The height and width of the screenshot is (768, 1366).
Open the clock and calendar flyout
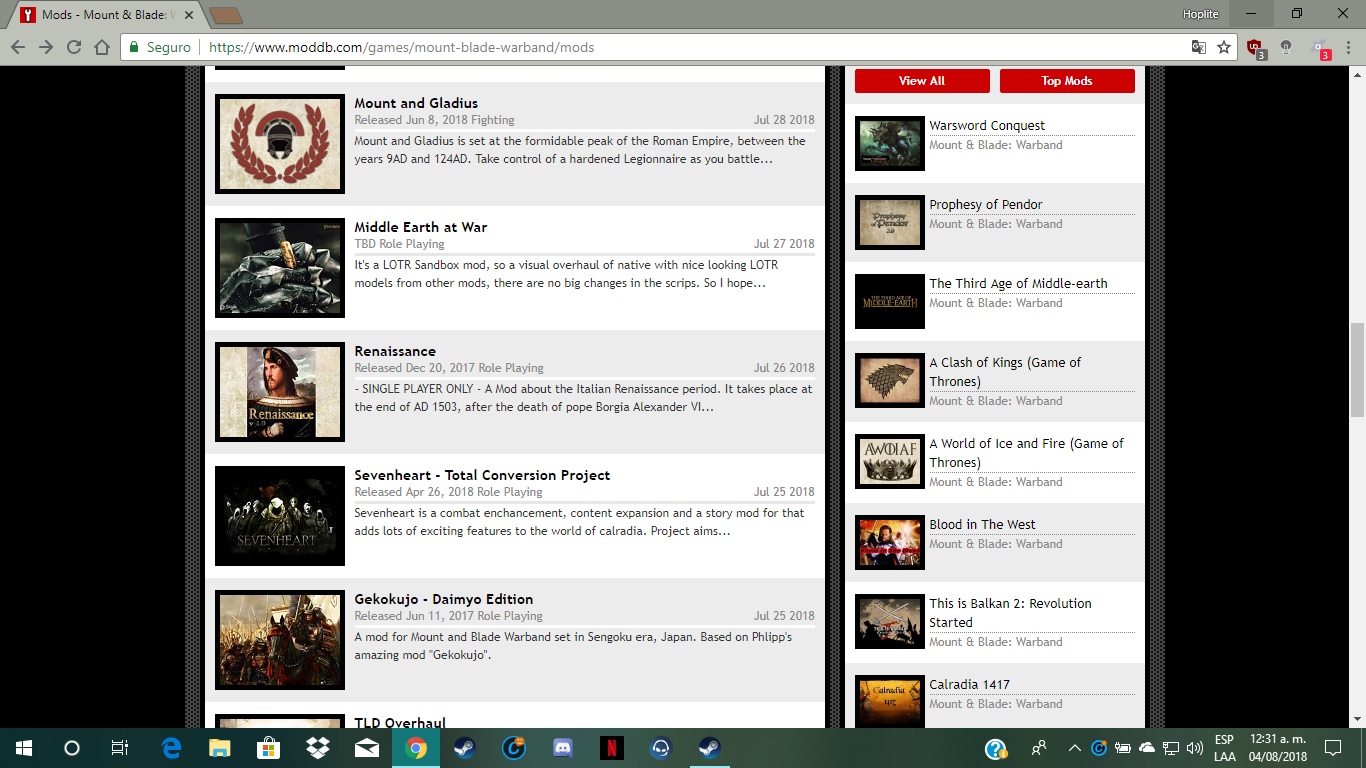click(1277, 748)
